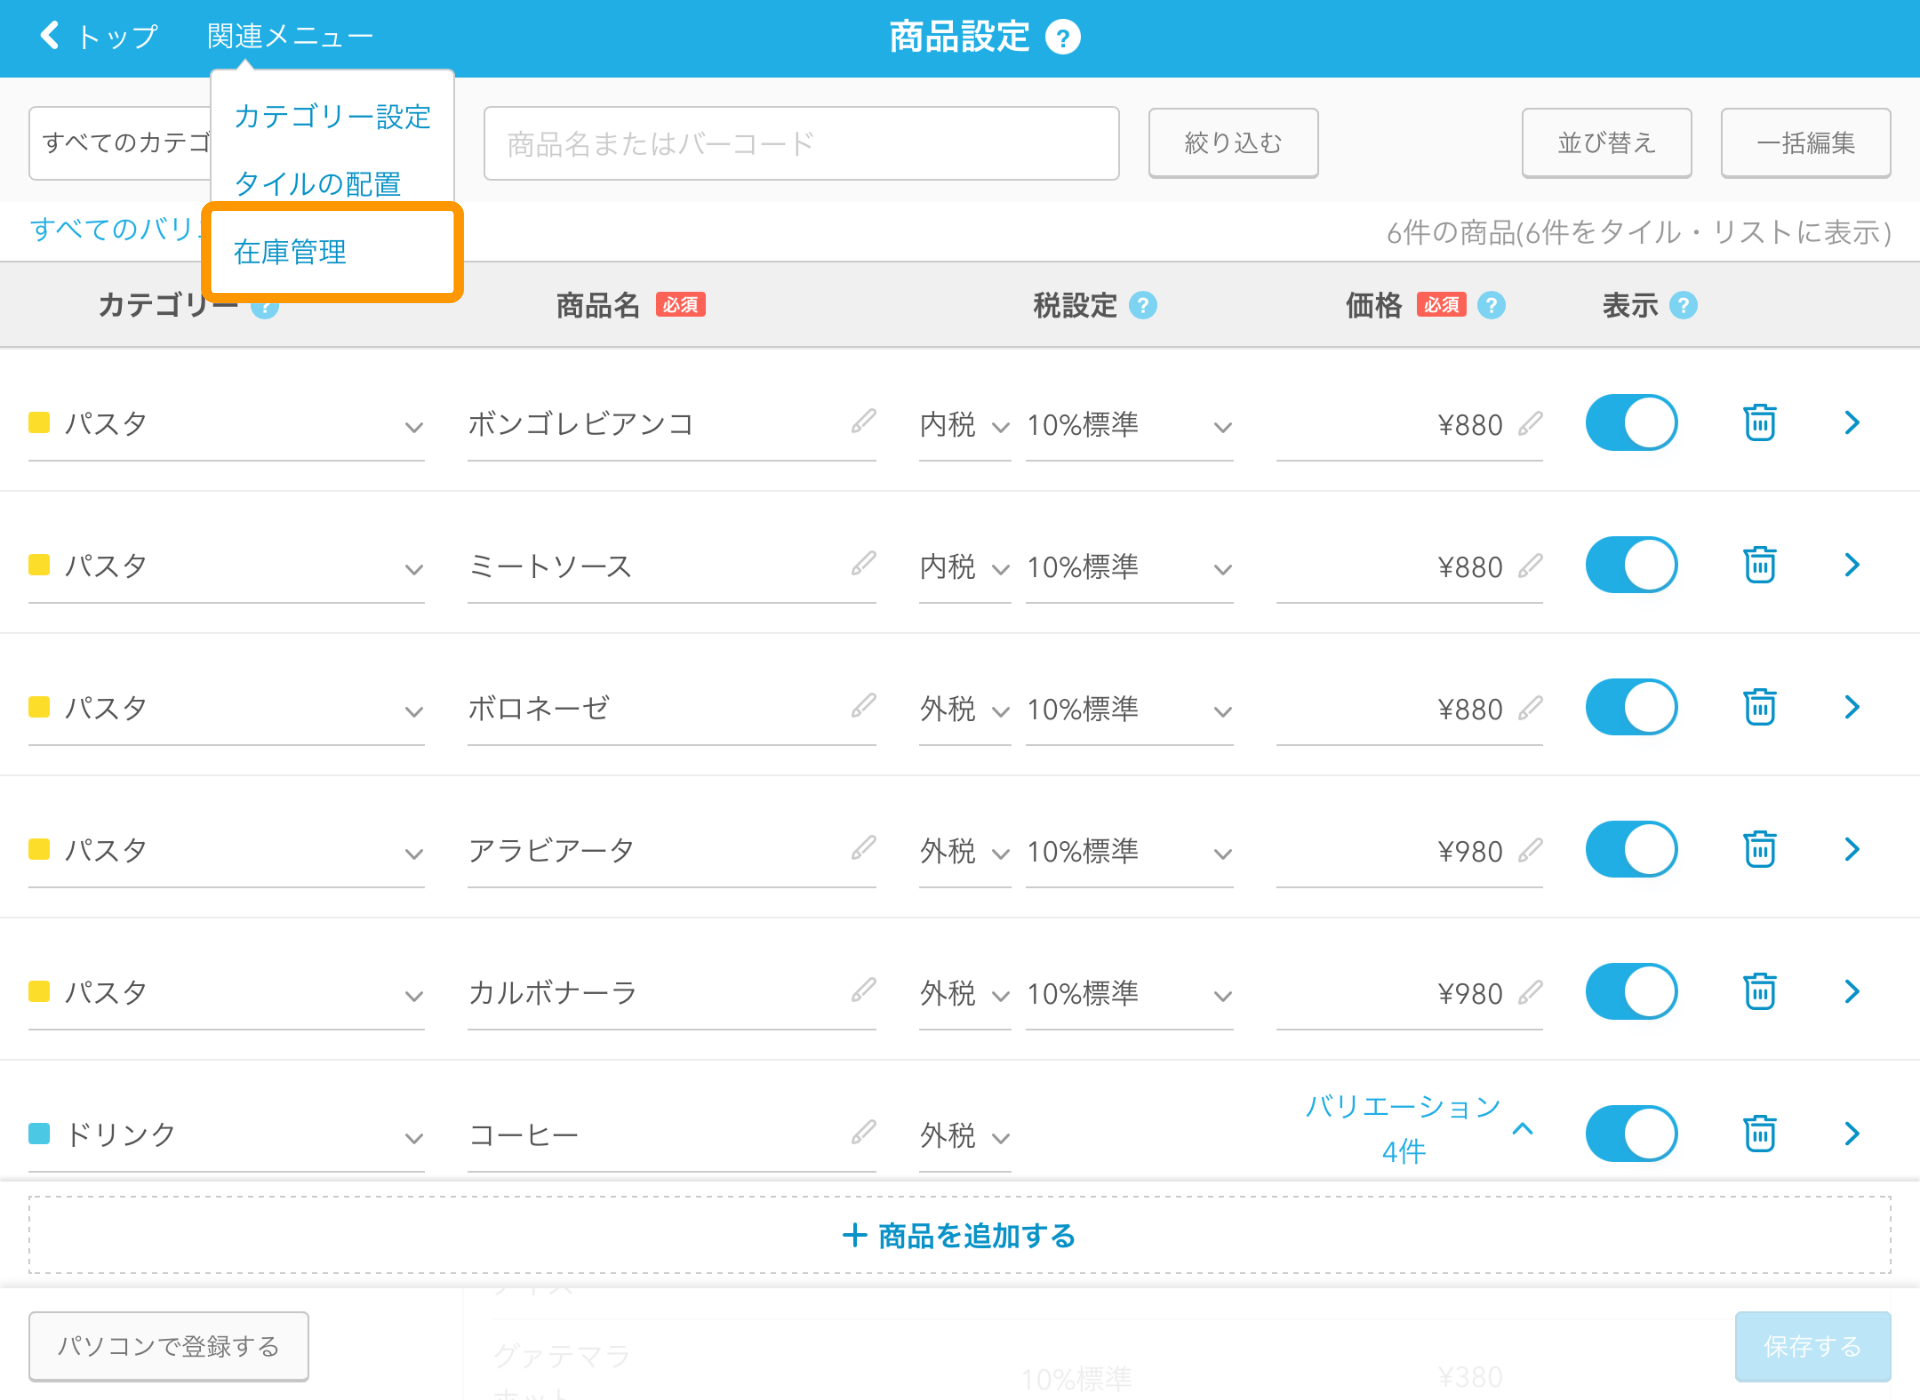
Task: Toggle display switch for ボロネーゼ
Action: (1631, 707)
